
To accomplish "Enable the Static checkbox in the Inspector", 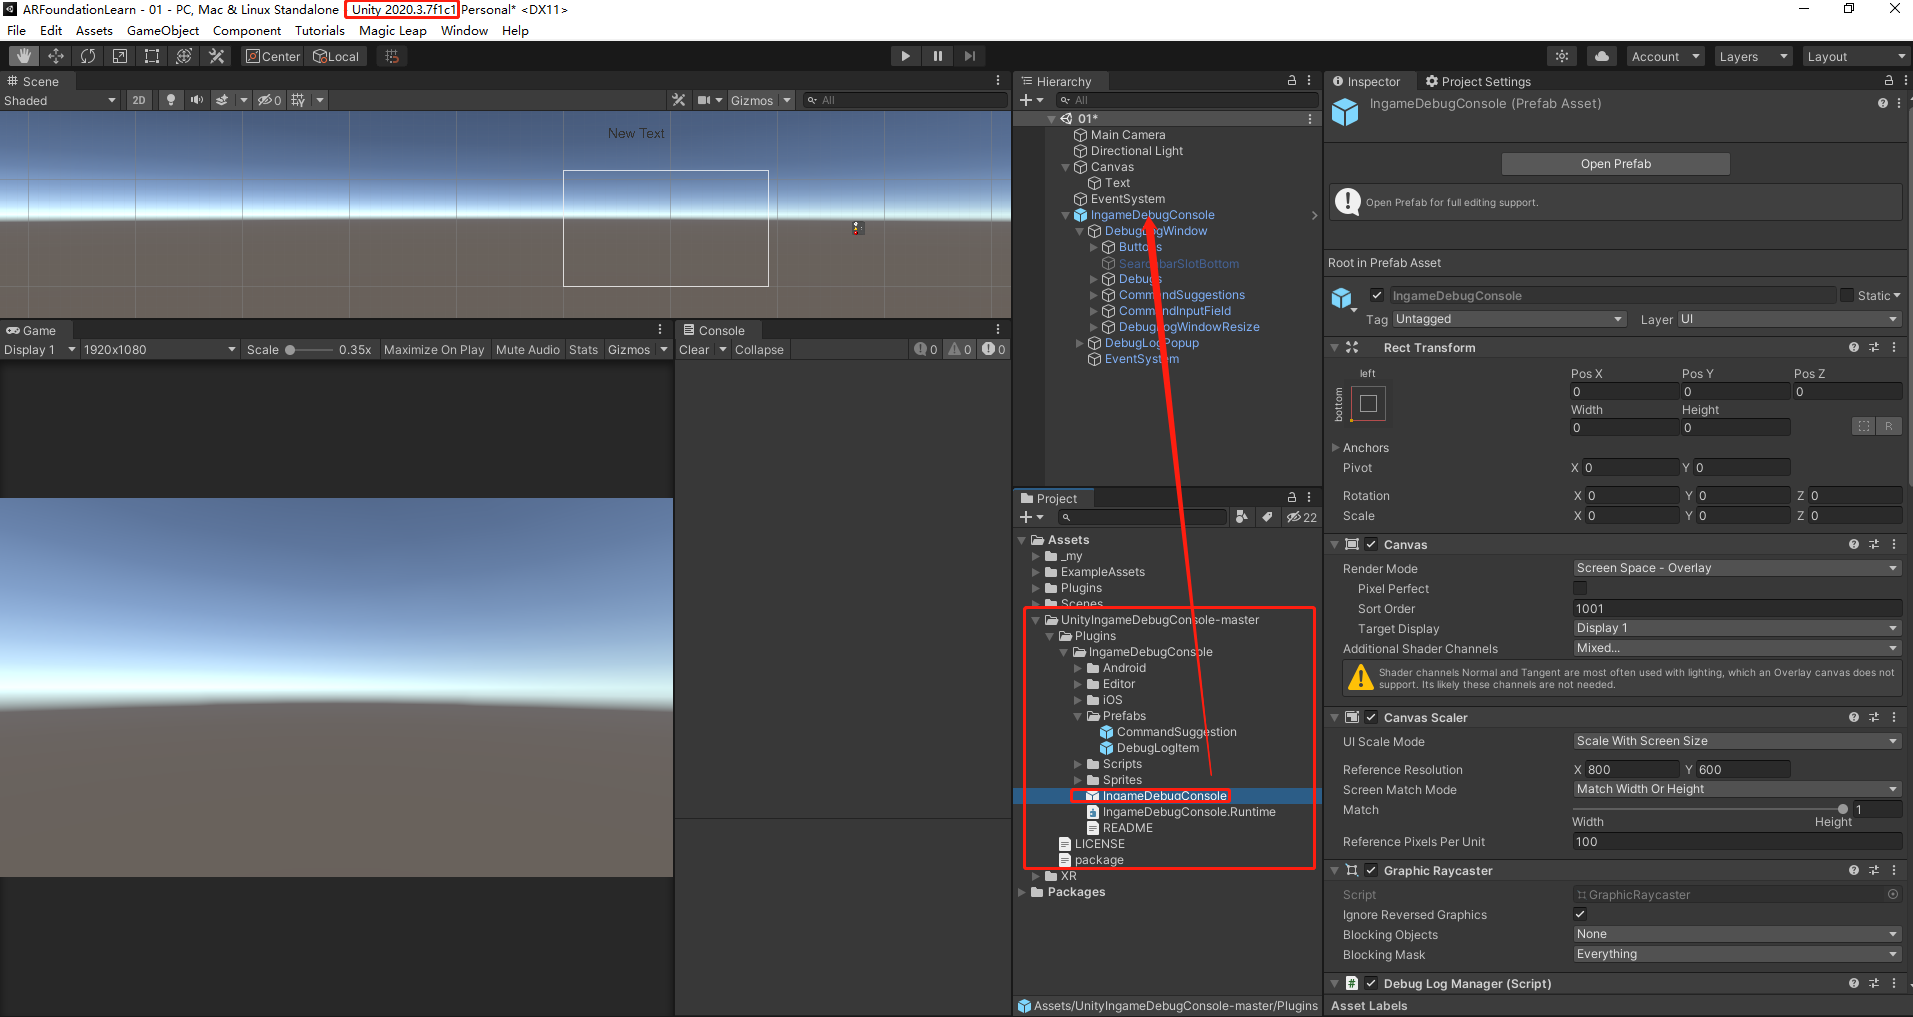I will pyautogui.click(x=1849, y=295).
